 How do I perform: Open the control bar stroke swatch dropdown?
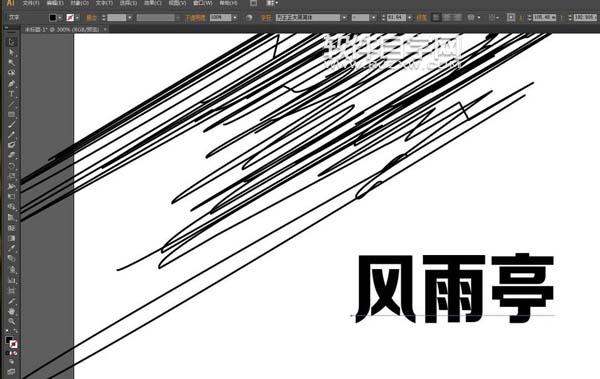[x=77, y=18]
